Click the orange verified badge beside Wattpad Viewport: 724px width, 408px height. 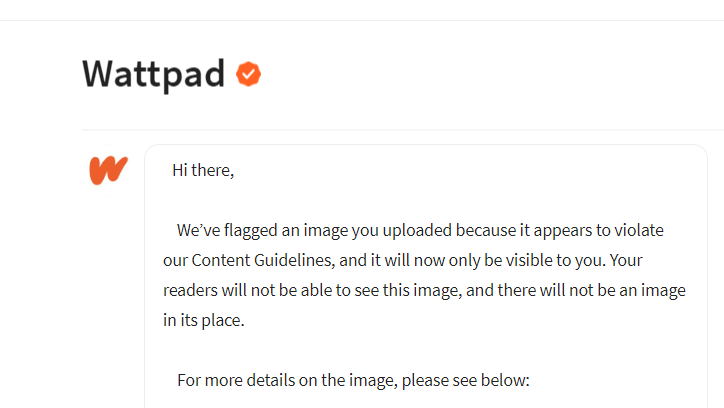248,74
